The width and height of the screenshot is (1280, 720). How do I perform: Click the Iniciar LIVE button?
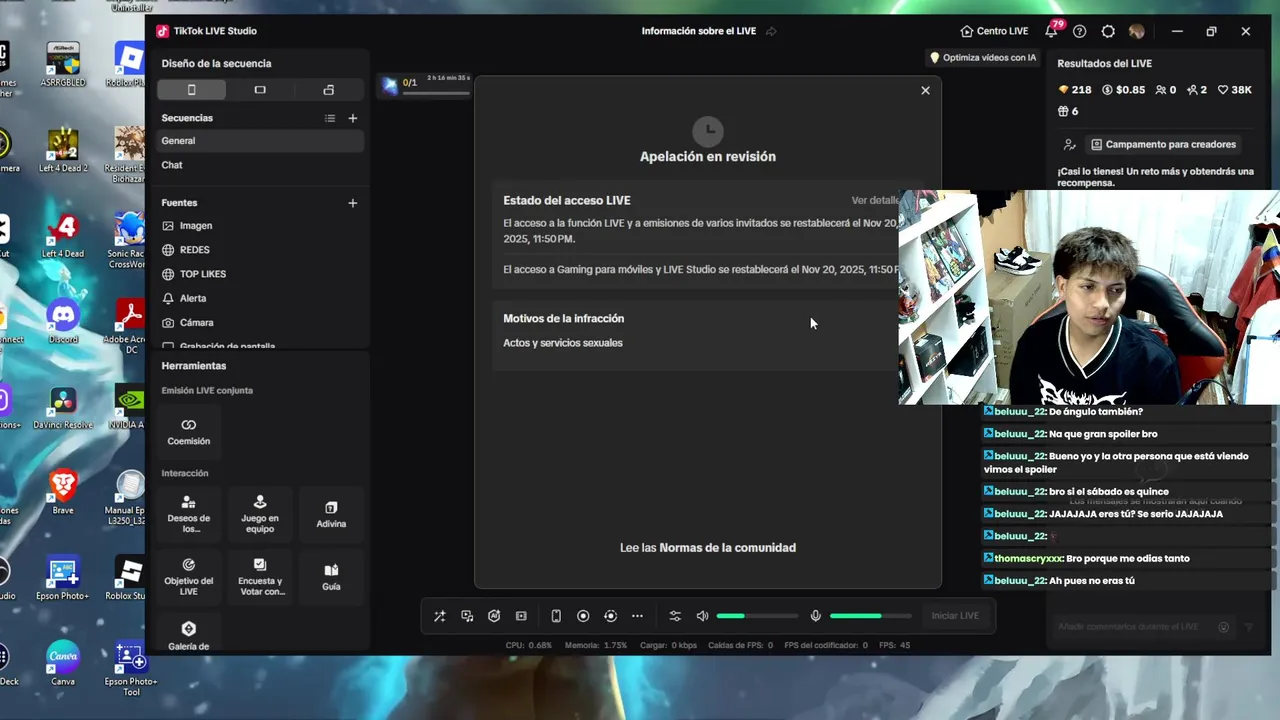click(x=955, y=616)
